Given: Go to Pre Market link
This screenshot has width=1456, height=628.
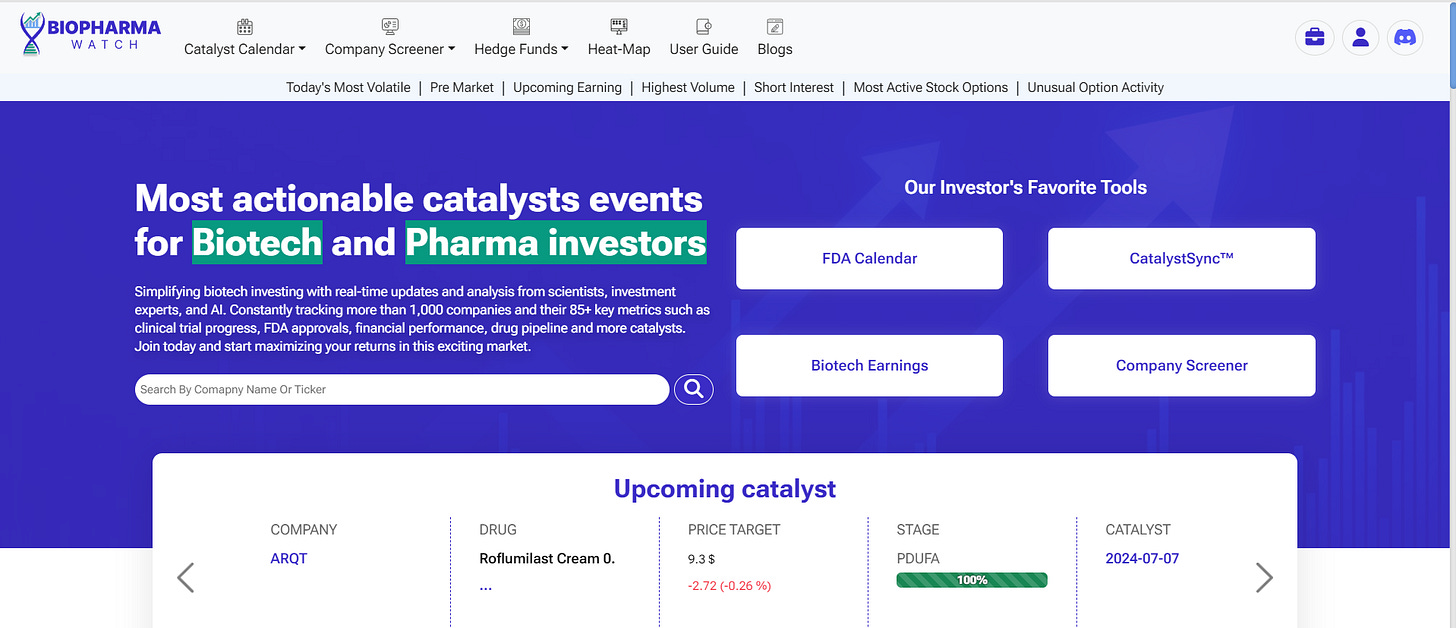Looking at the screenshot, I should [462, 87].
